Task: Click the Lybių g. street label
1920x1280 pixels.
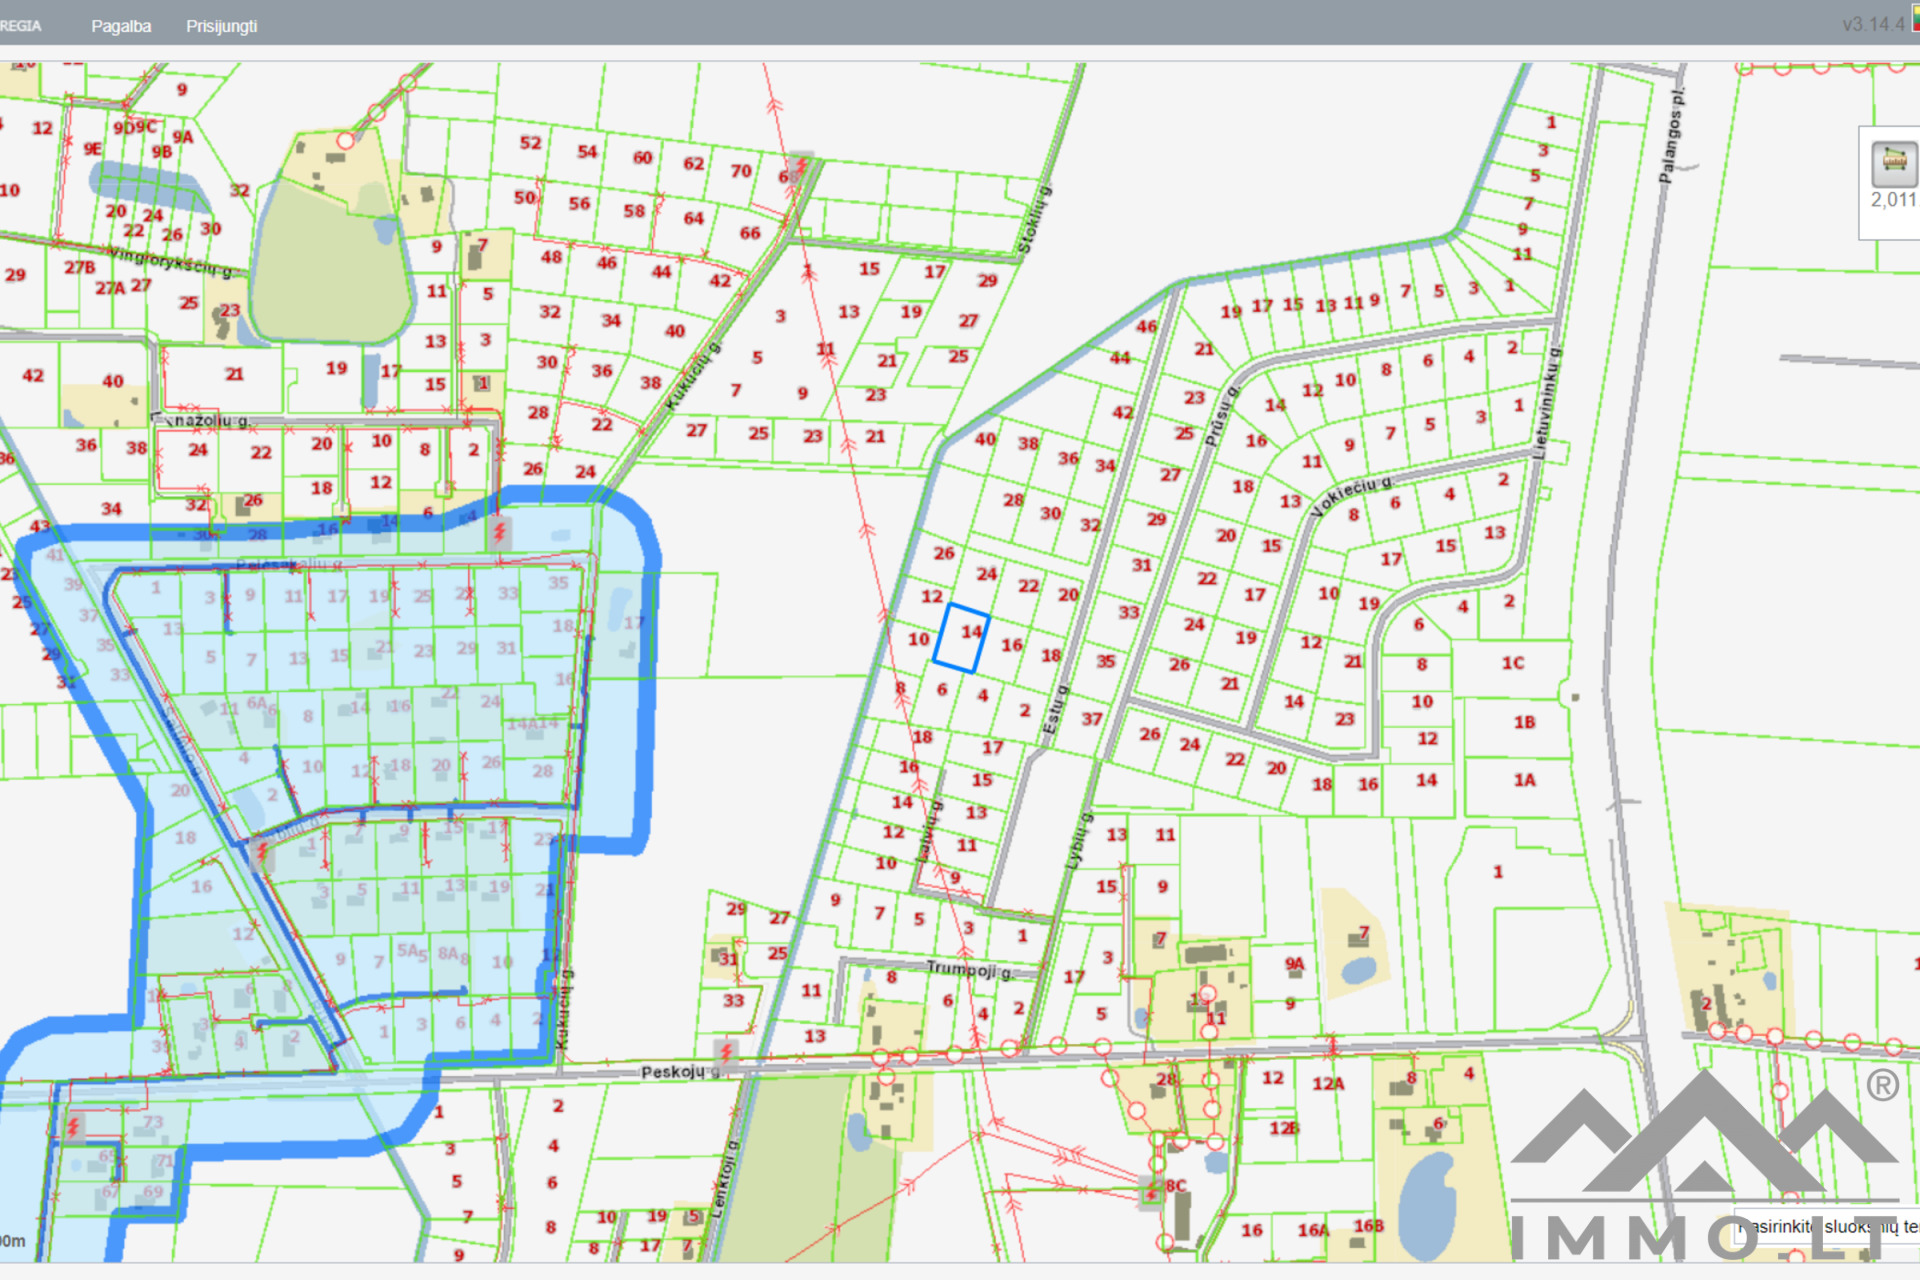Action: tap(1078, 842)
